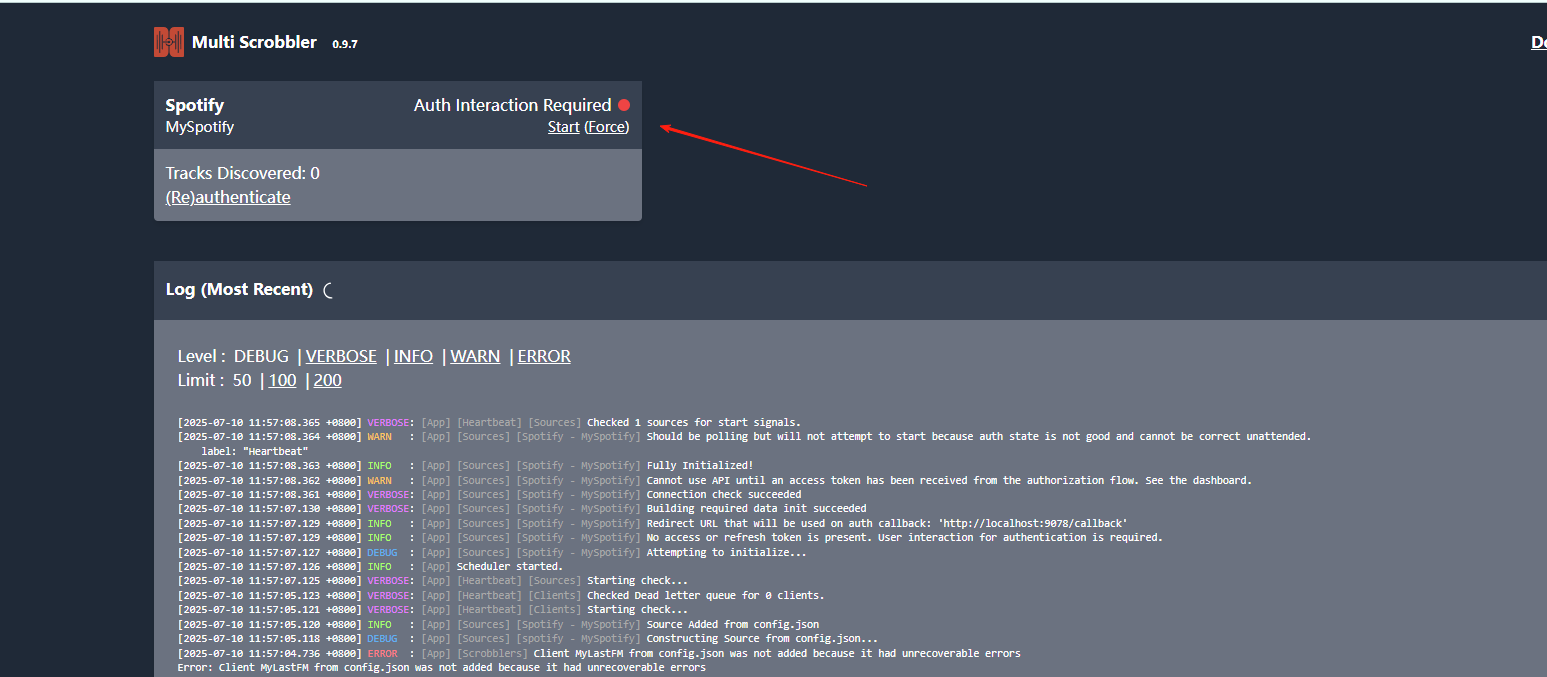Open the (Re)authenticate link for Spotify
1547x677 pixels.
(228, 197)
